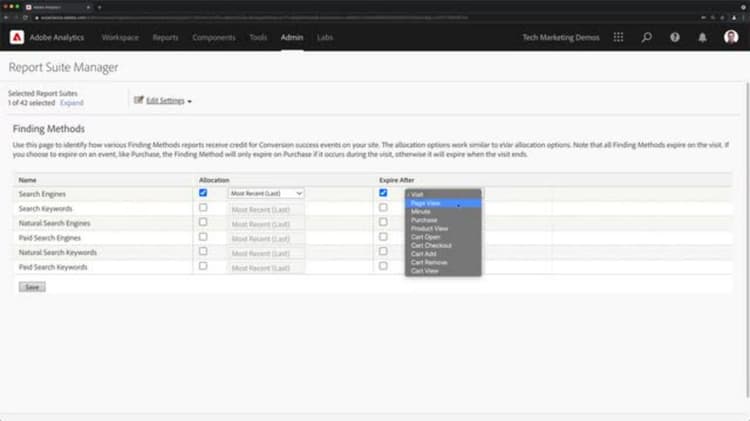This screenshot has height=421, width=750.
Task: Open the search magnifier icon
Action: click(647, 37)
